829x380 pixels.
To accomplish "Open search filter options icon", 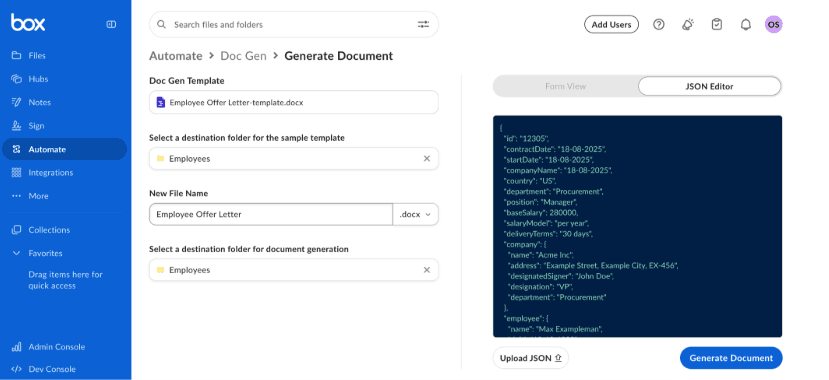I will [x=423, y=24].
